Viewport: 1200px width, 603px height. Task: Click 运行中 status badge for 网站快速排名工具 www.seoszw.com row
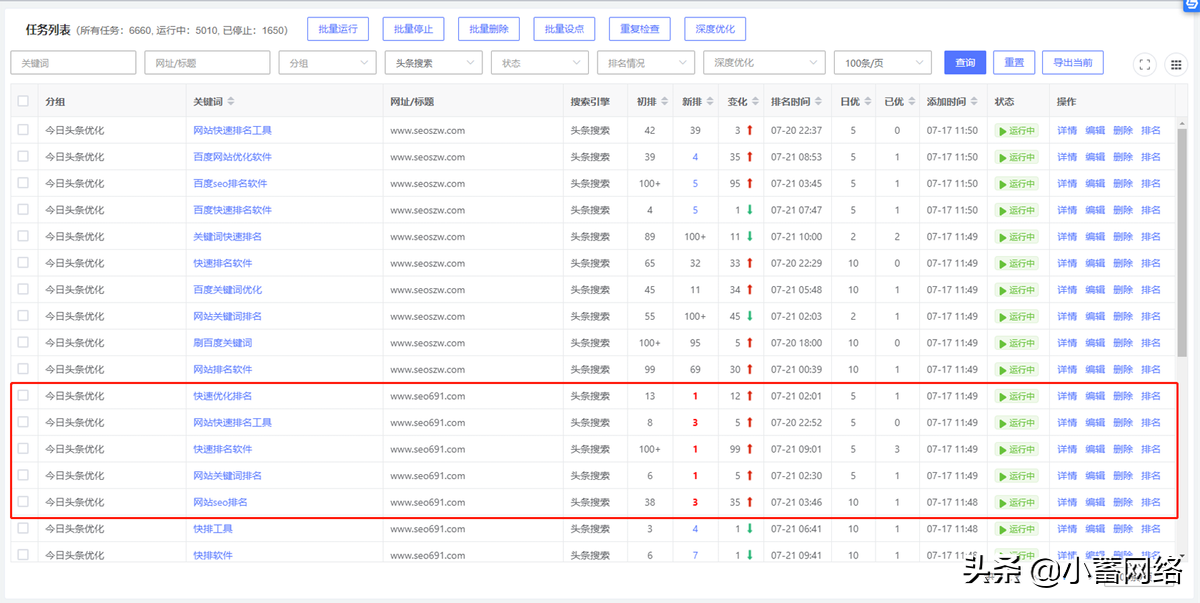pos(1016,131)
